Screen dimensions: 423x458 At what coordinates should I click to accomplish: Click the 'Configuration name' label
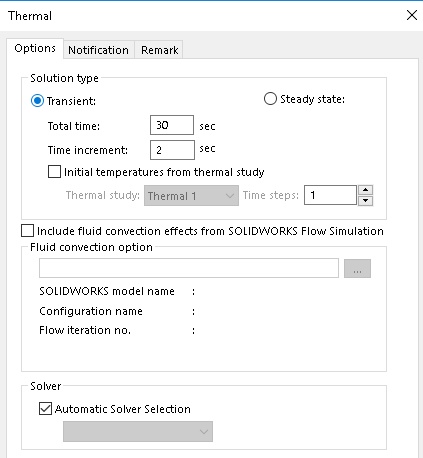[x=91, y=311]
